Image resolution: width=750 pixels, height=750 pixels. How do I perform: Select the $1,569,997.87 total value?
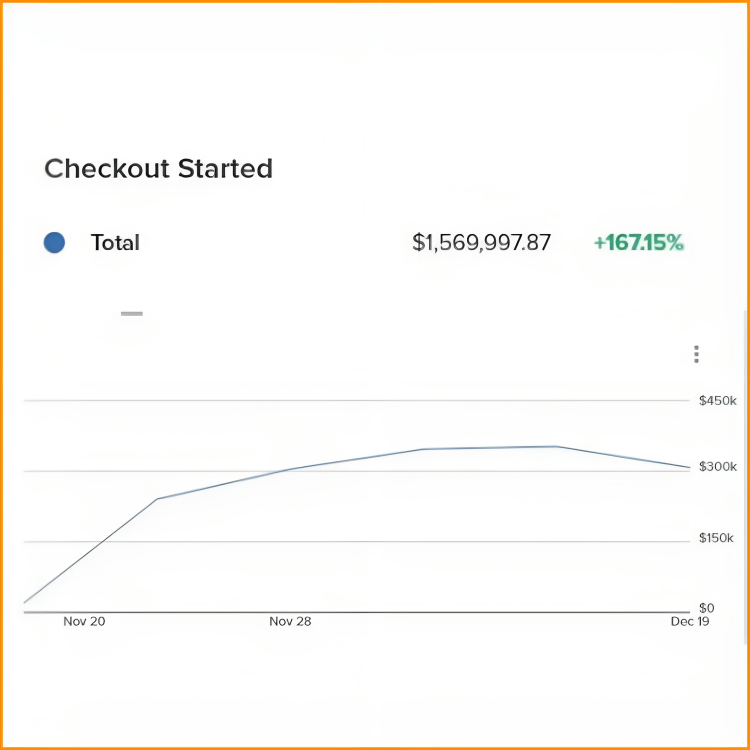481,242
